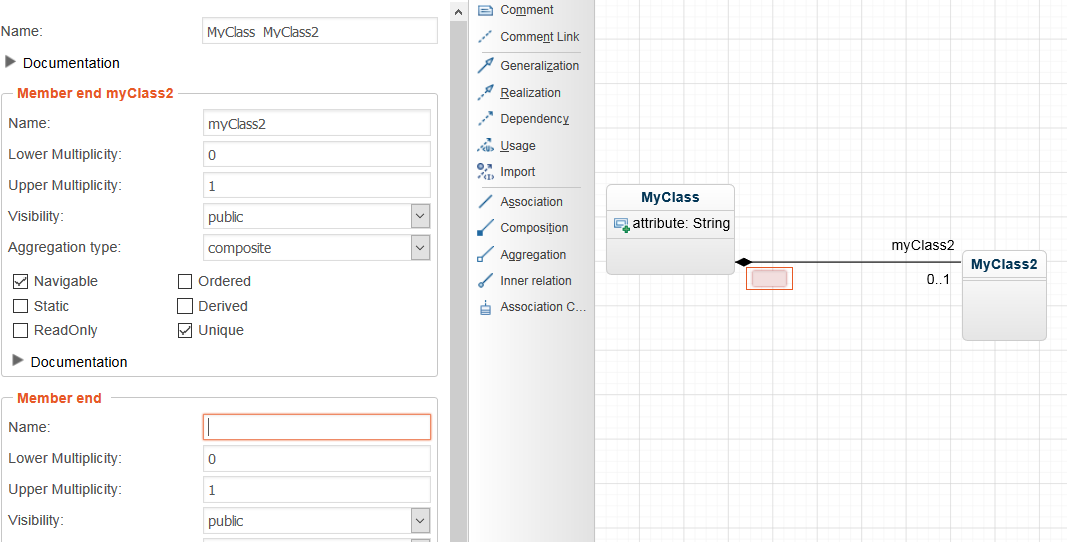Select the Generalization connector tool
This screenshot has height=542, width=1067.
point(539,66)
